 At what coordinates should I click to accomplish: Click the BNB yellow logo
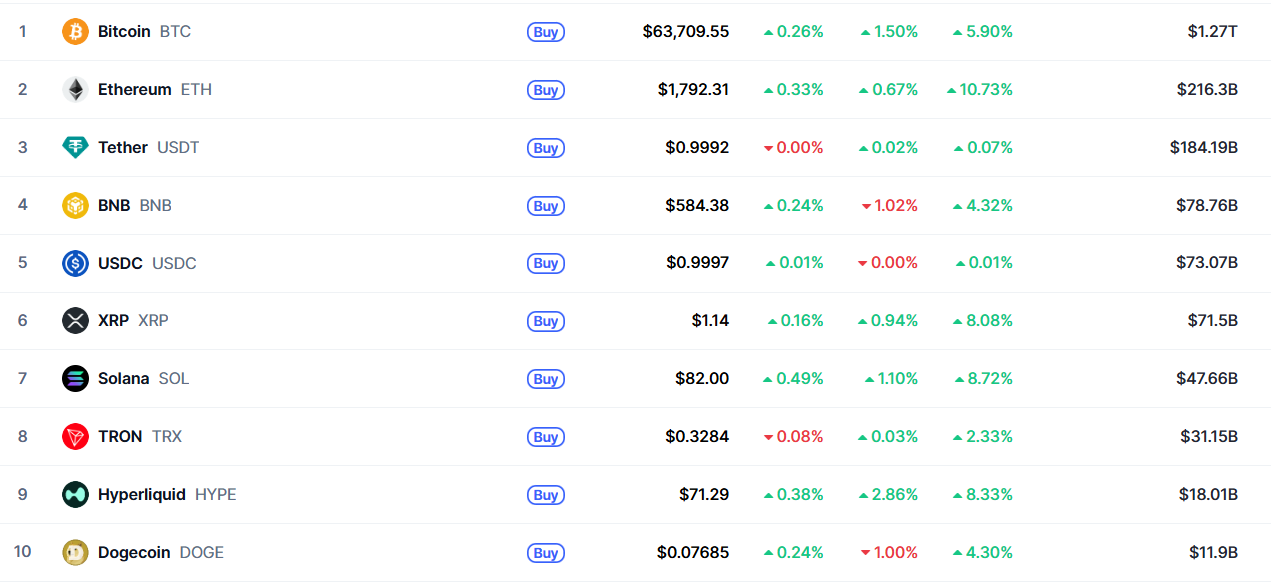[x=75, y=205]
